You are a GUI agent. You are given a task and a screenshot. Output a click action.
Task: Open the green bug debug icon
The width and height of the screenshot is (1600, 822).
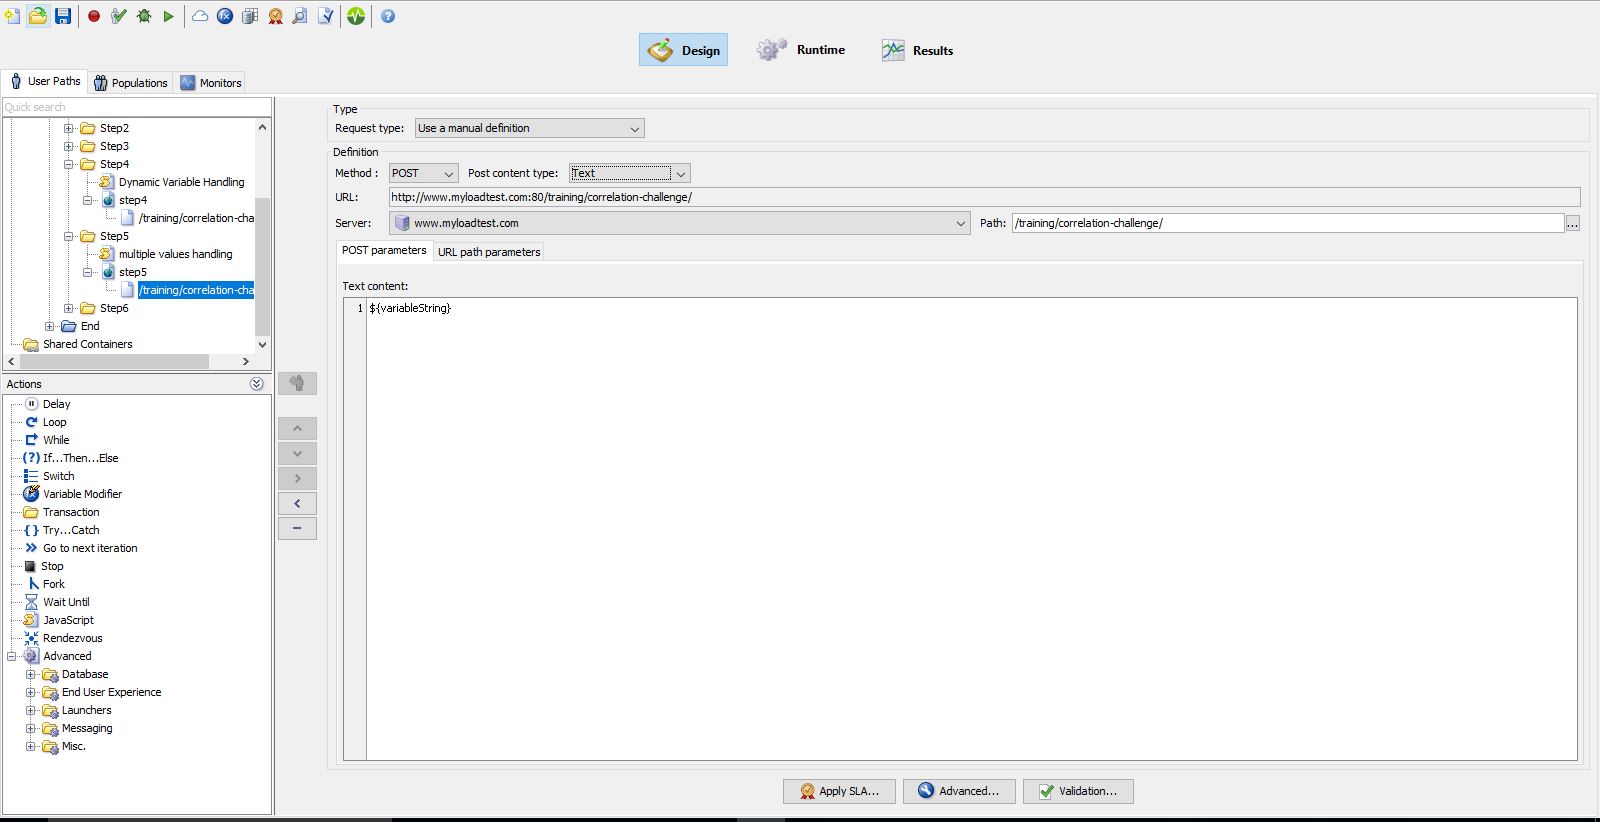coord(144,16)
